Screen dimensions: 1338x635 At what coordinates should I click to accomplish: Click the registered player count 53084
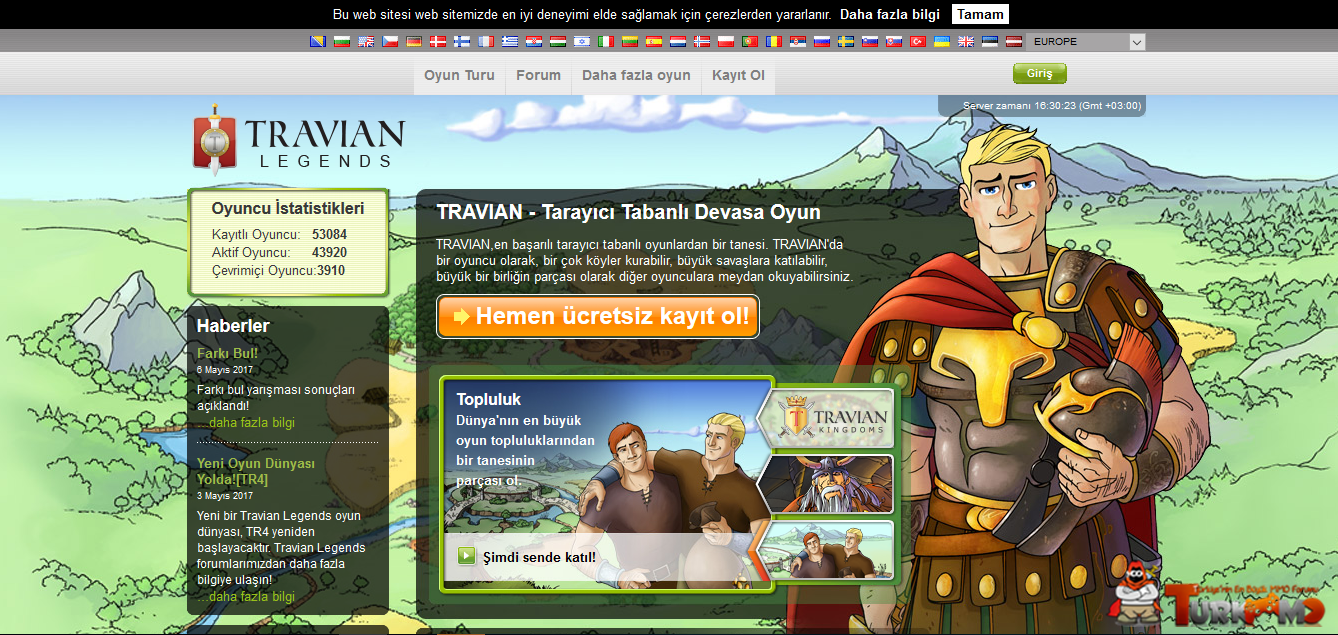[x=330, y=235]
